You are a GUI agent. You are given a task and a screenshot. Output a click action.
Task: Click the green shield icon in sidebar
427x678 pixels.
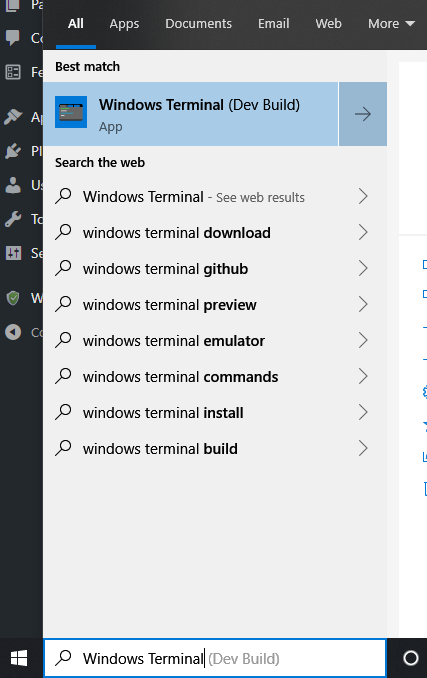[13, 298]
